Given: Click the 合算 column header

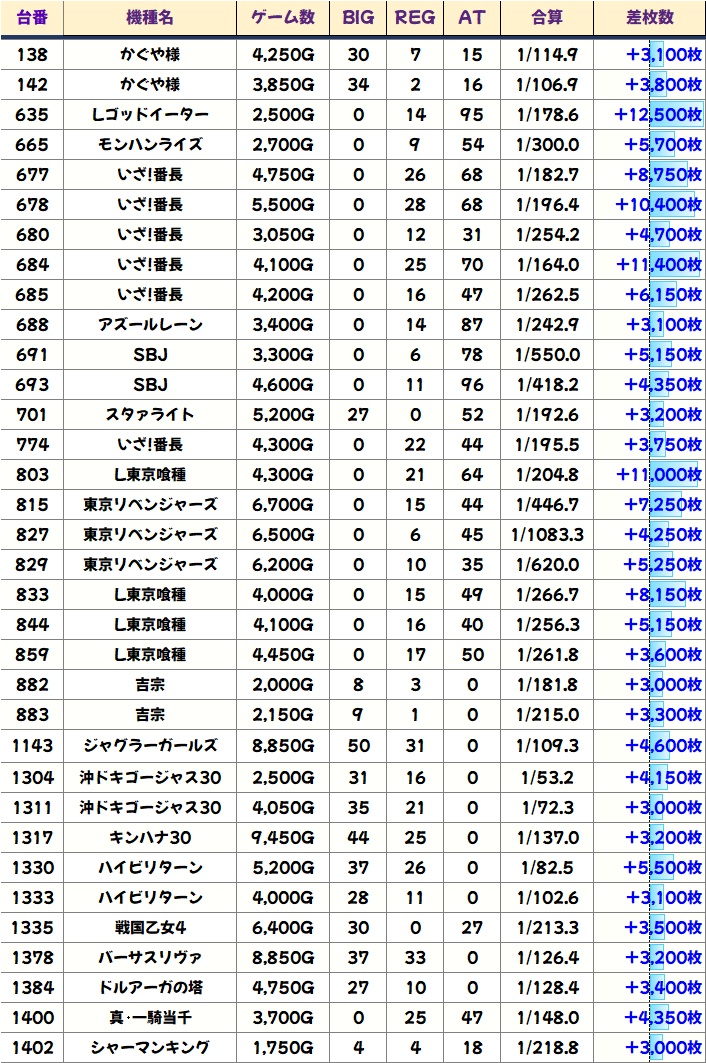Looking at the screenshot, I should tap(546, 18).
